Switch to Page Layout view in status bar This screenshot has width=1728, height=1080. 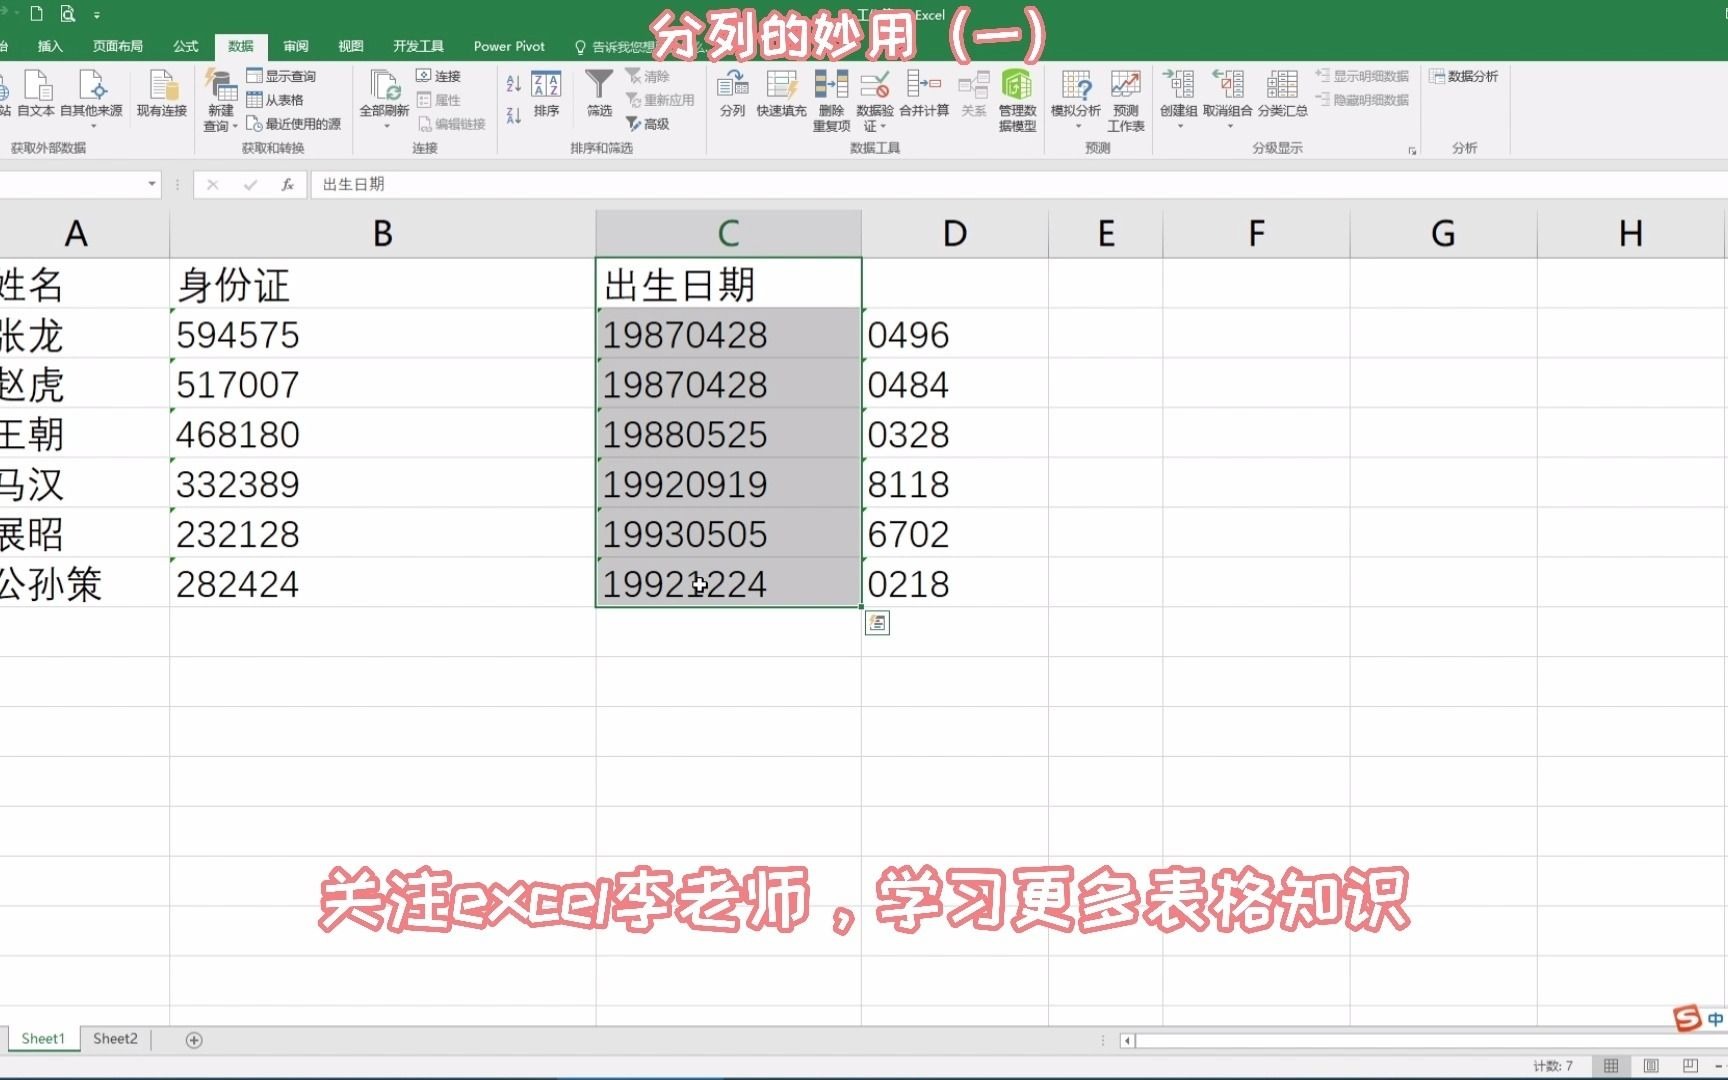click(x=1651, y=1066)
